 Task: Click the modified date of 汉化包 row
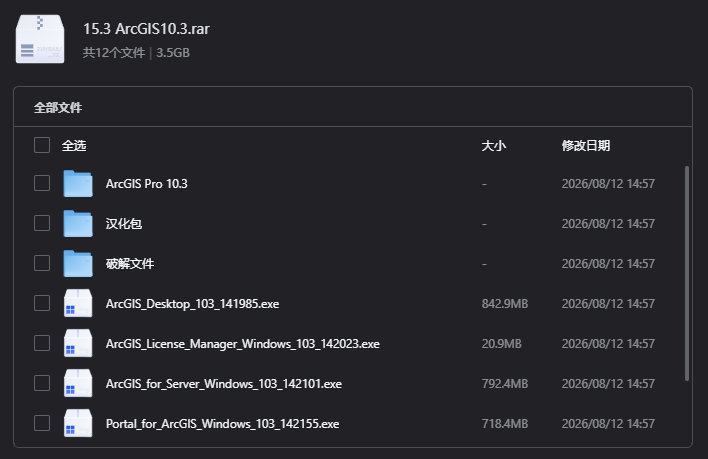click(x=608, y=224)
